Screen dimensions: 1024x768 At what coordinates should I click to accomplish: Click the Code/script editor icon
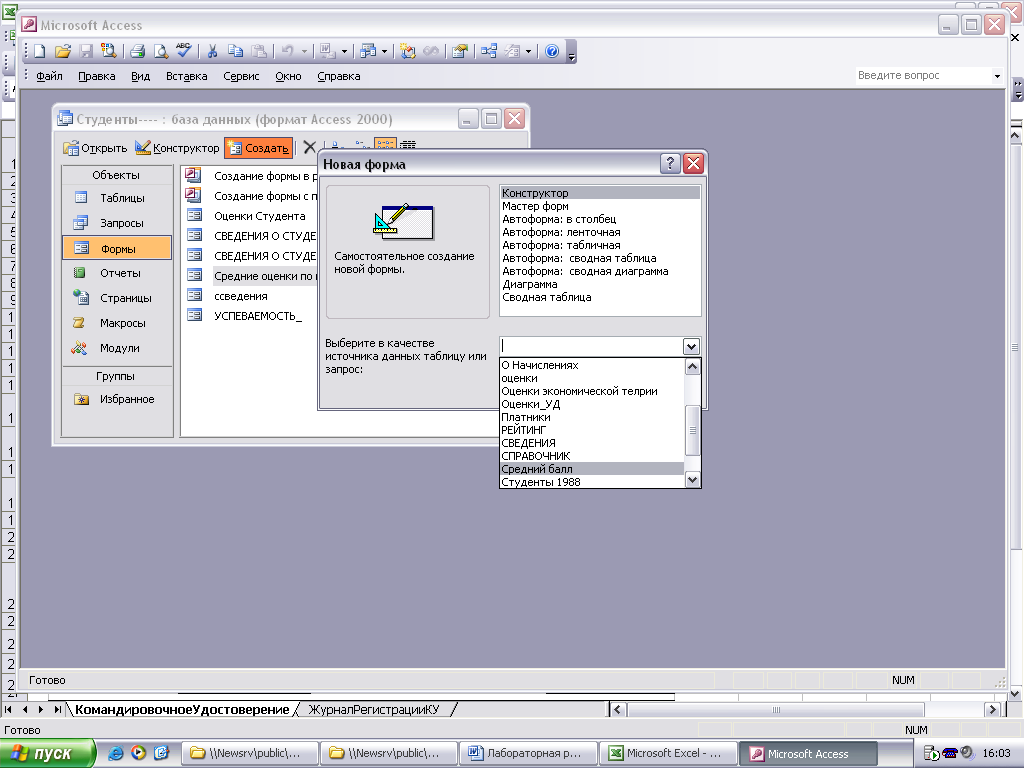408,51
